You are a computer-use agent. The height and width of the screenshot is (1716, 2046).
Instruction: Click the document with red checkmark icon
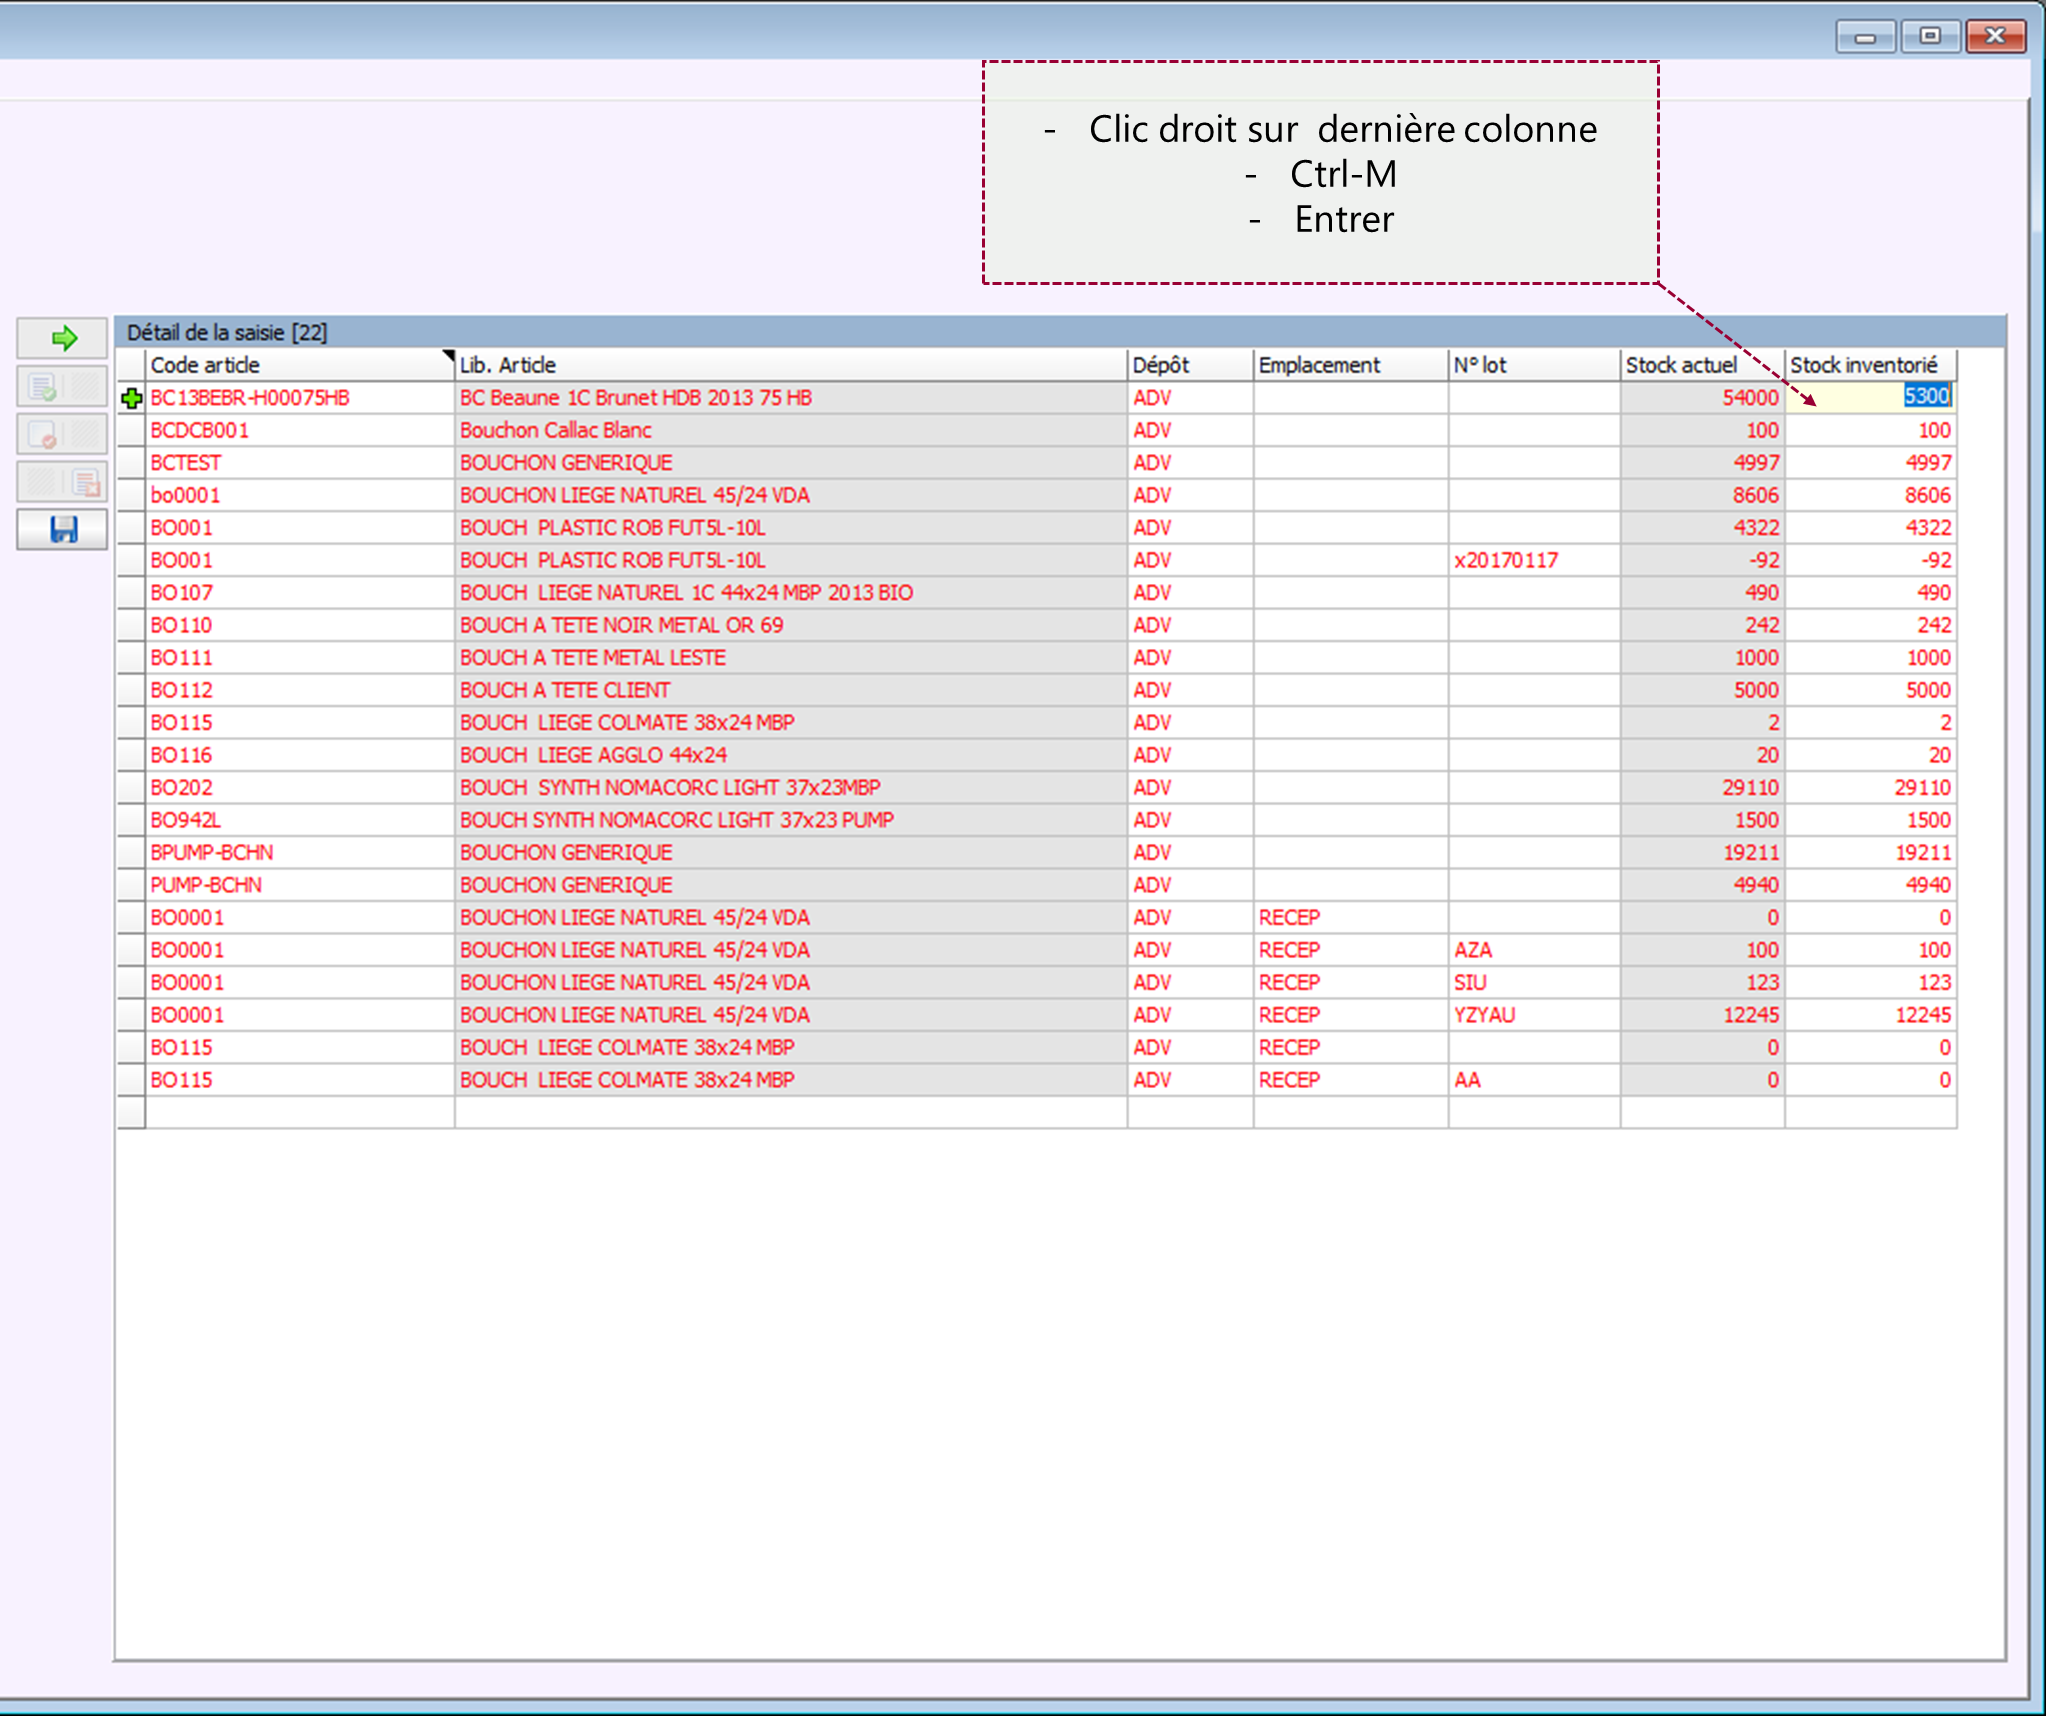pos(43,435)
